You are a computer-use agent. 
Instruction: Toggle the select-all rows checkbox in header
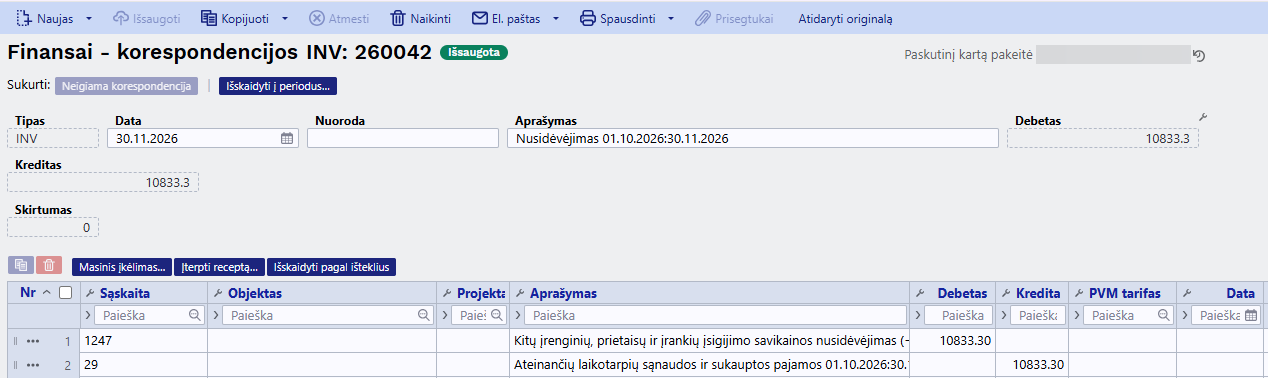click(x=66, y=293)
